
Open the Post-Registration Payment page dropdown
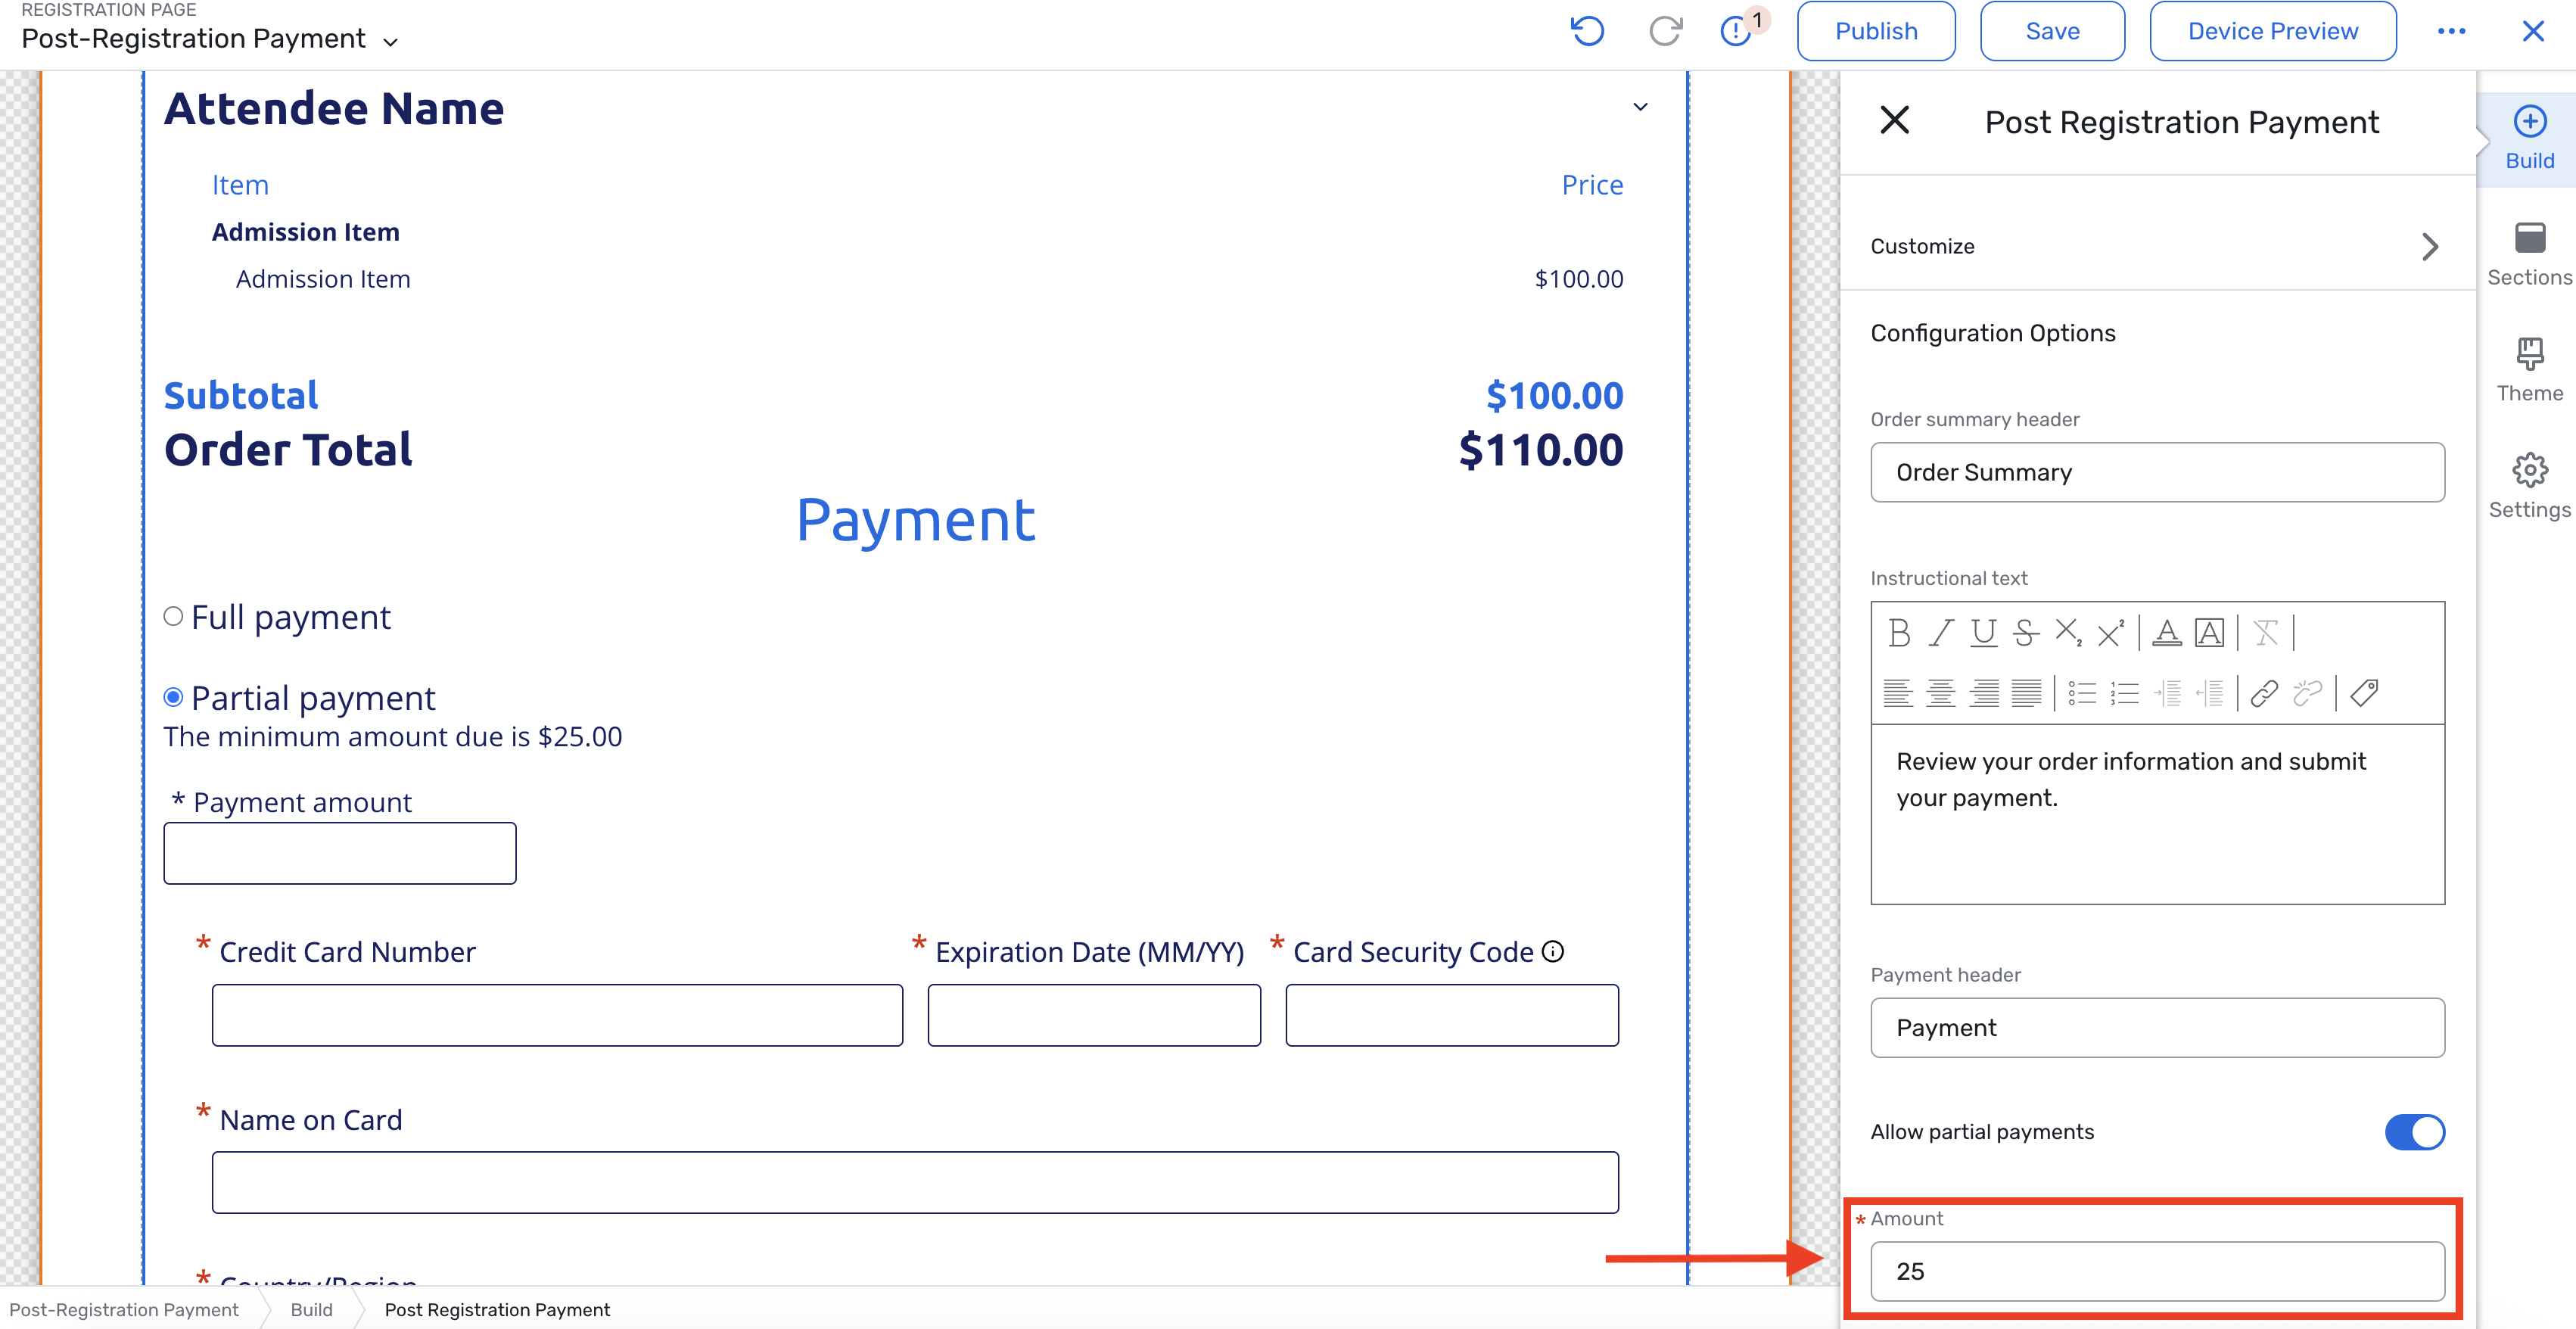(391, 42)
